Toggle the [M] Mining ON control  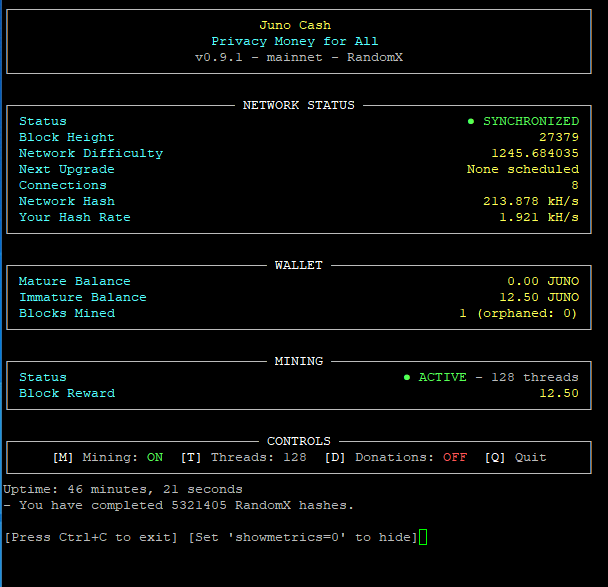pos(108,458)
